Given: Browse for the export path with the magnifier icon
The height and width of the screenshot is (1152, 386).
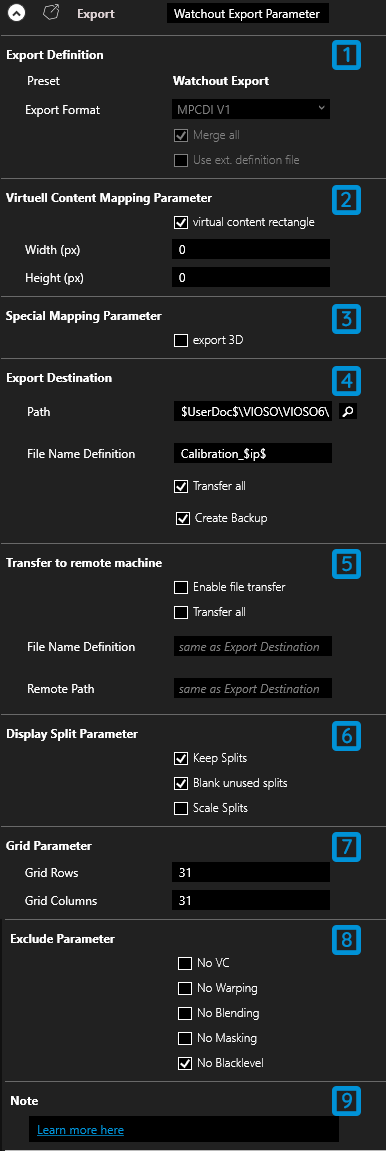Looking at the screenshot, I should tap(349, 413).
